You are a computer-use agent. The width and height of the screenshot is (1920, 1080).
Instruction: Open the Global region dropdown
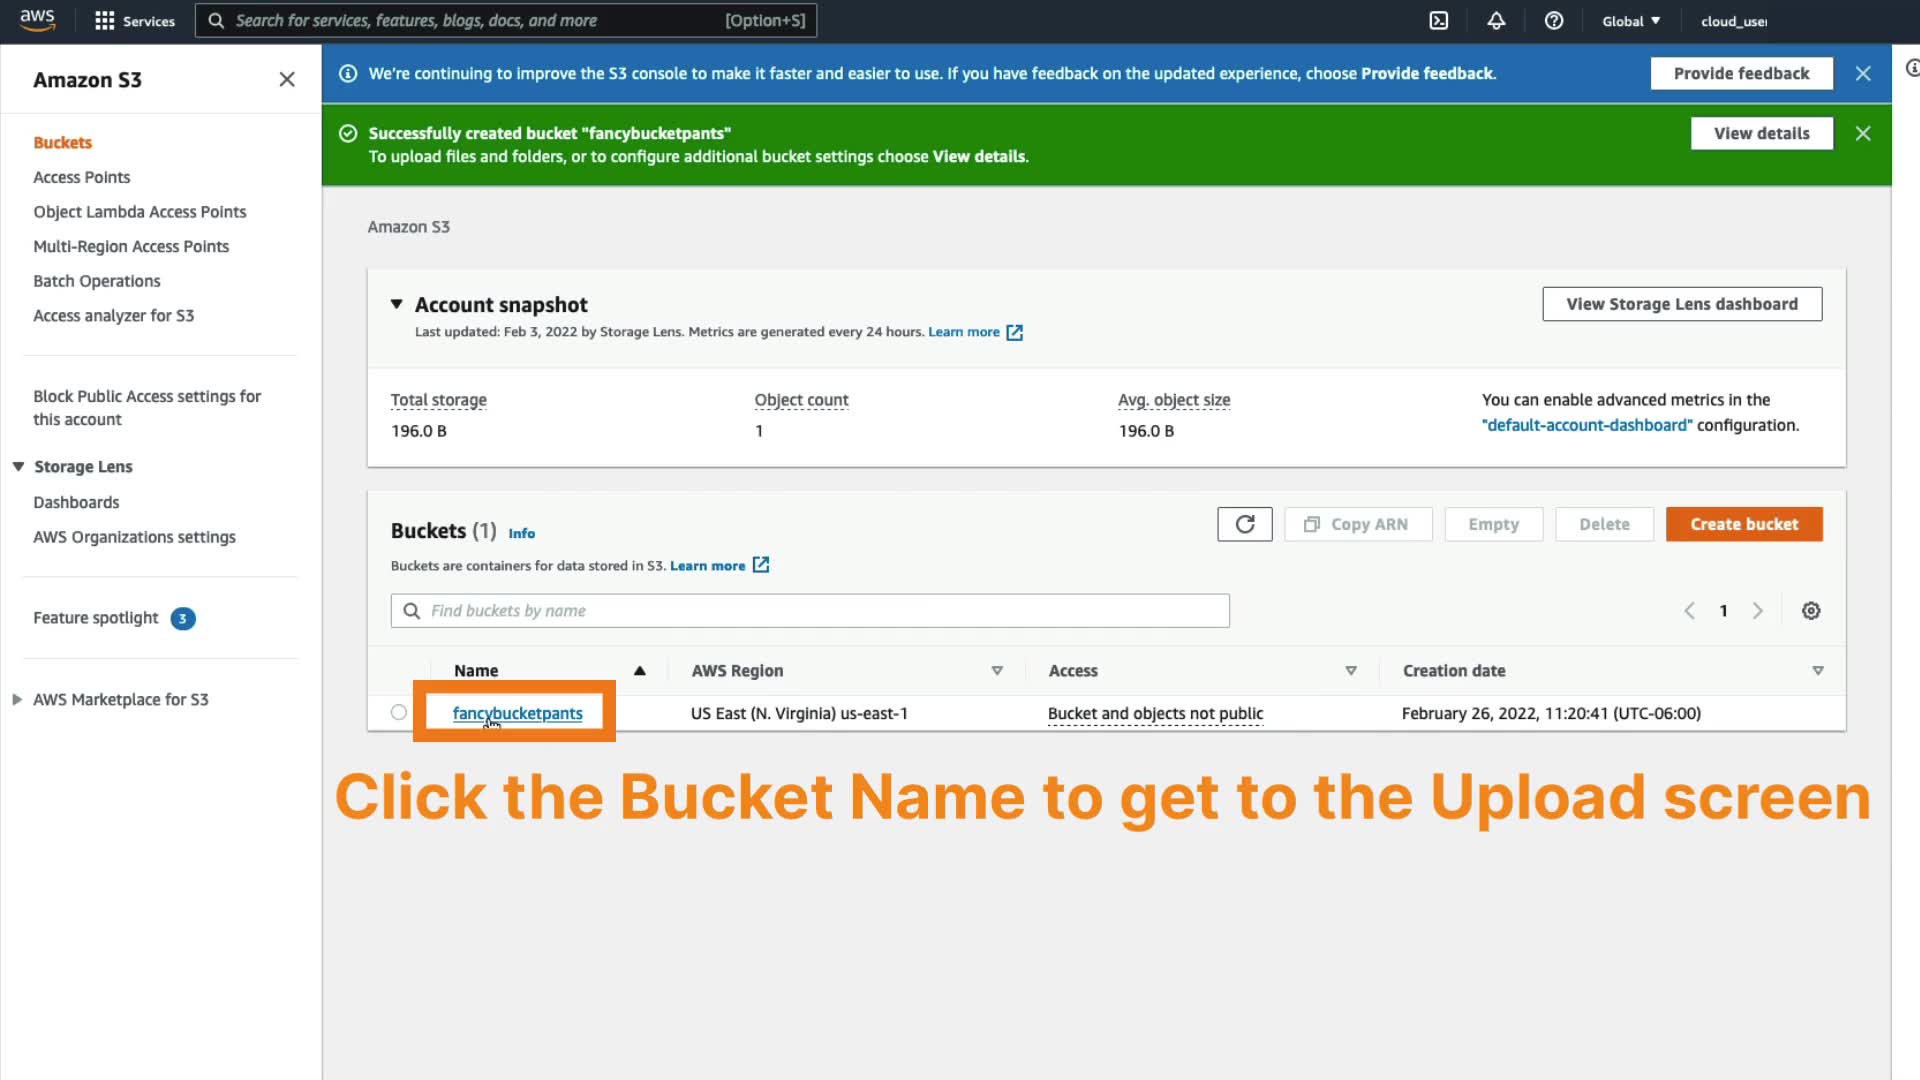(1631, 21)
